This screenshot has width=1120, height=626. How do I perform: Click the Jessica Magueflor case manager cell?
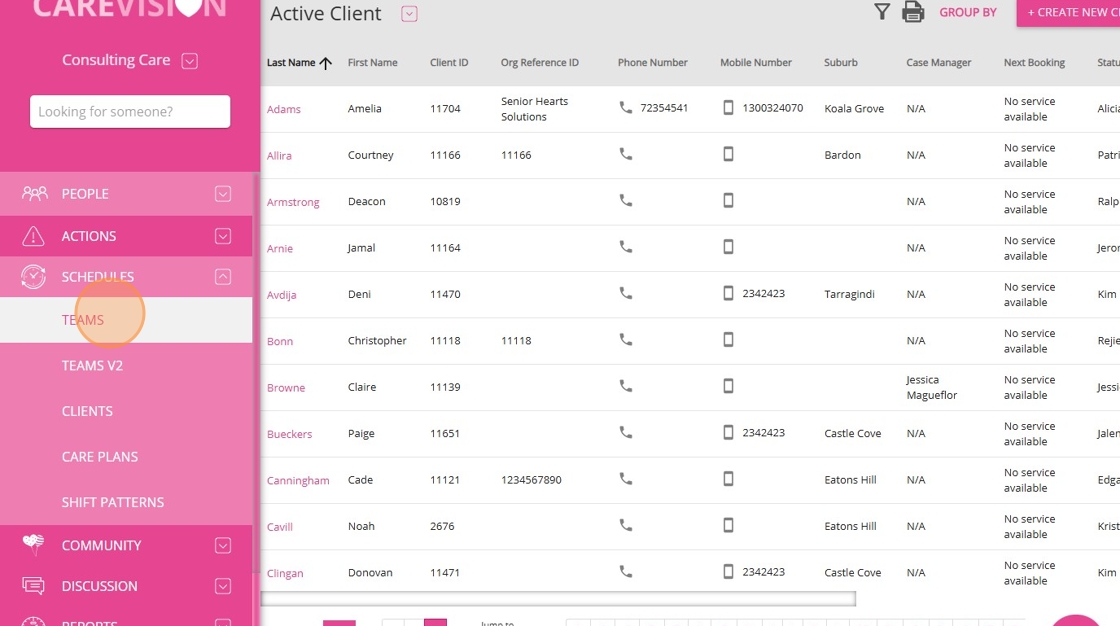click(931, 387)
